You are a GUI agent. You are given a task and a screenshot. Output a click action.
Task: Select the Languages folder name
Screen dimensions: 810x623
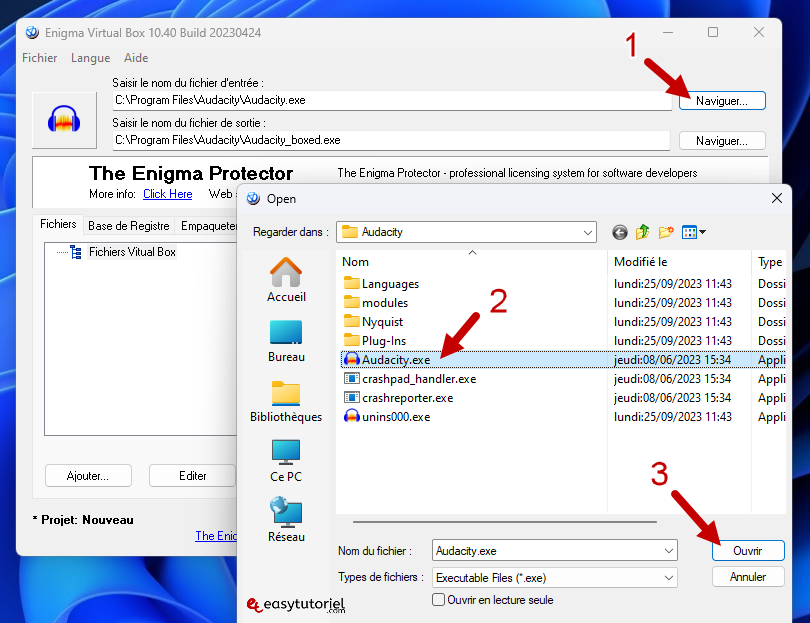click(390, 284)
